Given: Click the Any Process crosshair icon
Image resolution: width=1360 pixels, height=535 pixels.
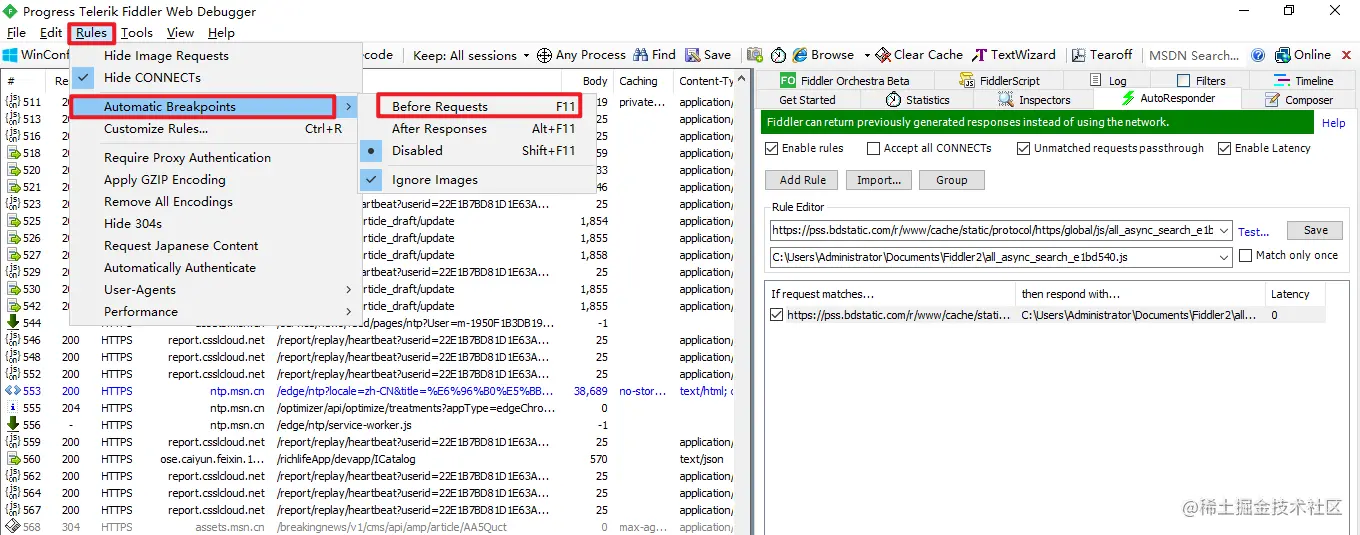Looking at the screenshot, I should (544, 56).
